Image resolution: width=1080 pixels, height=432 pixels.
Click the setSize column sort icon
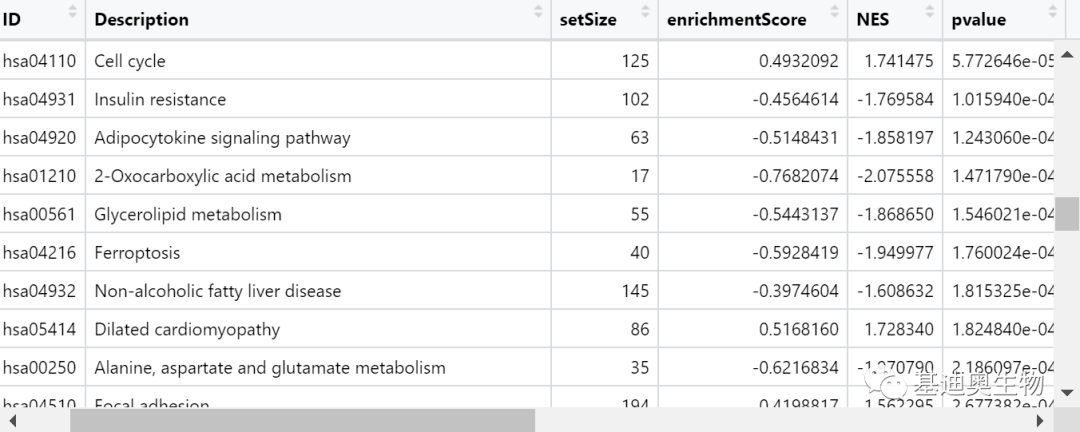pyautogui.click(x=645, y=12)
